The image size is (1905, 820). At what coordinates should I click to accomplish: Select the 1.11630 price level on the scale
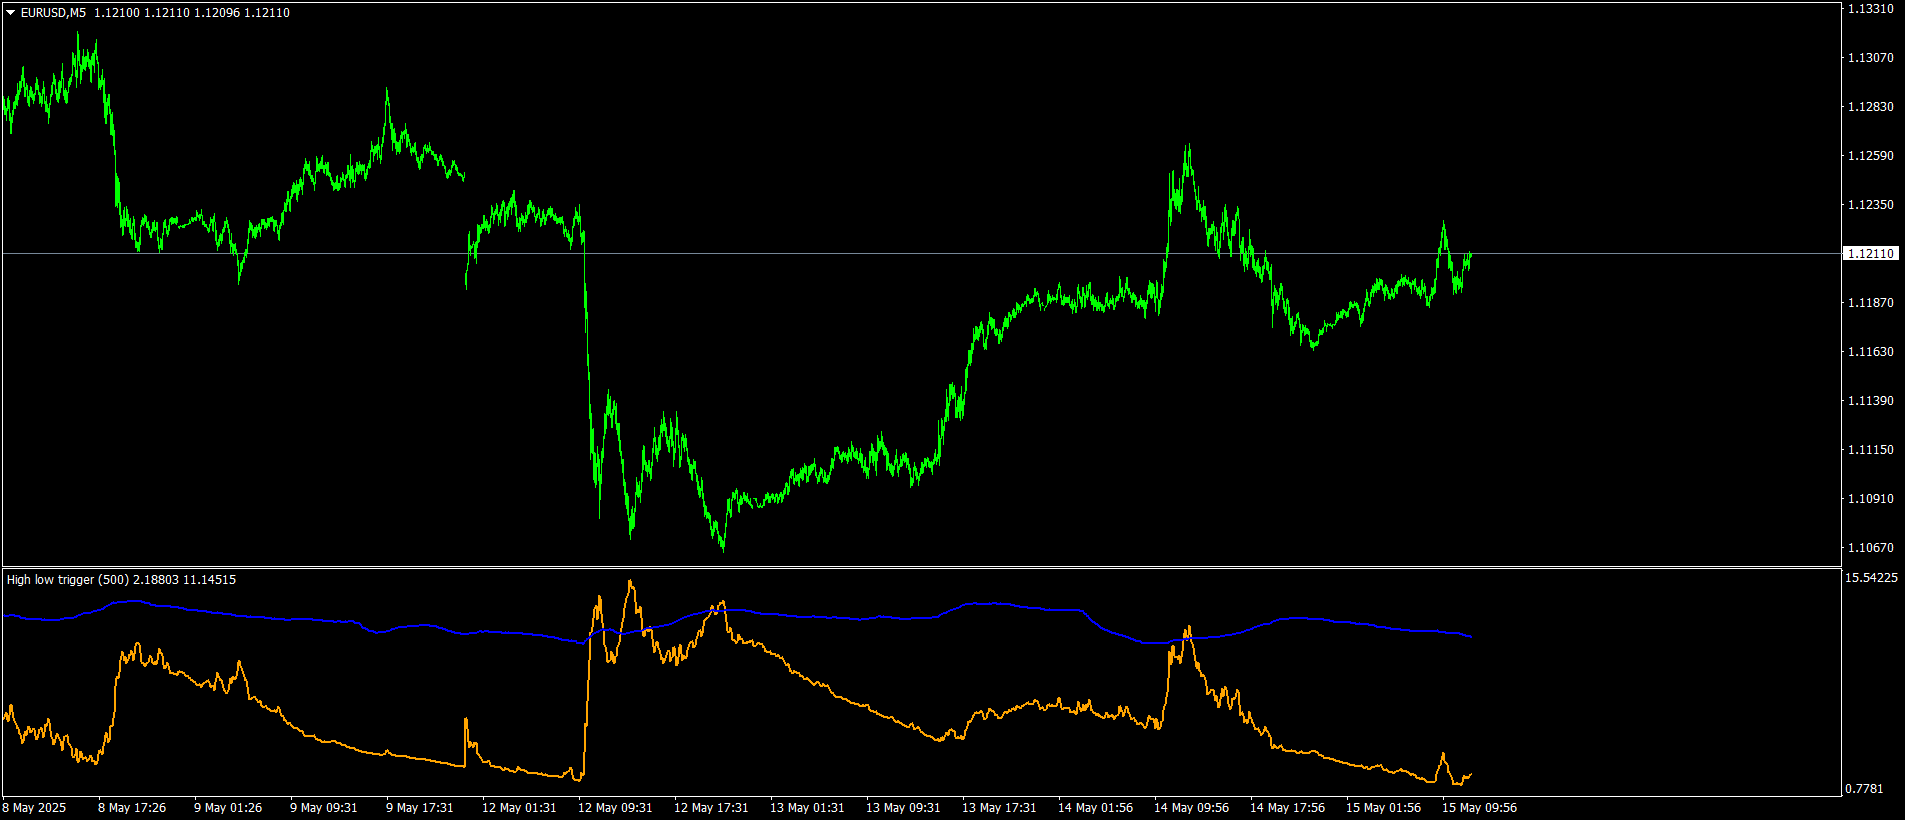(x=1870, y=352)
